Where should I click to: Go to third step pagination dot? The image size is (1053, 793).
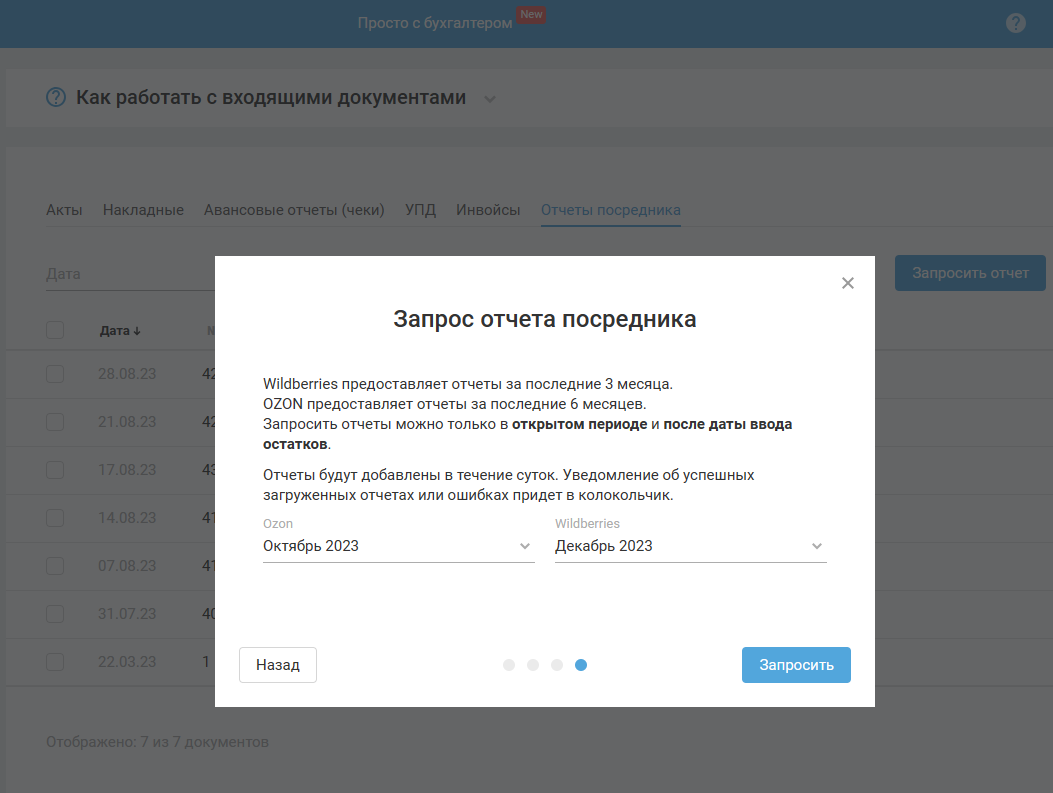point(557,665)
